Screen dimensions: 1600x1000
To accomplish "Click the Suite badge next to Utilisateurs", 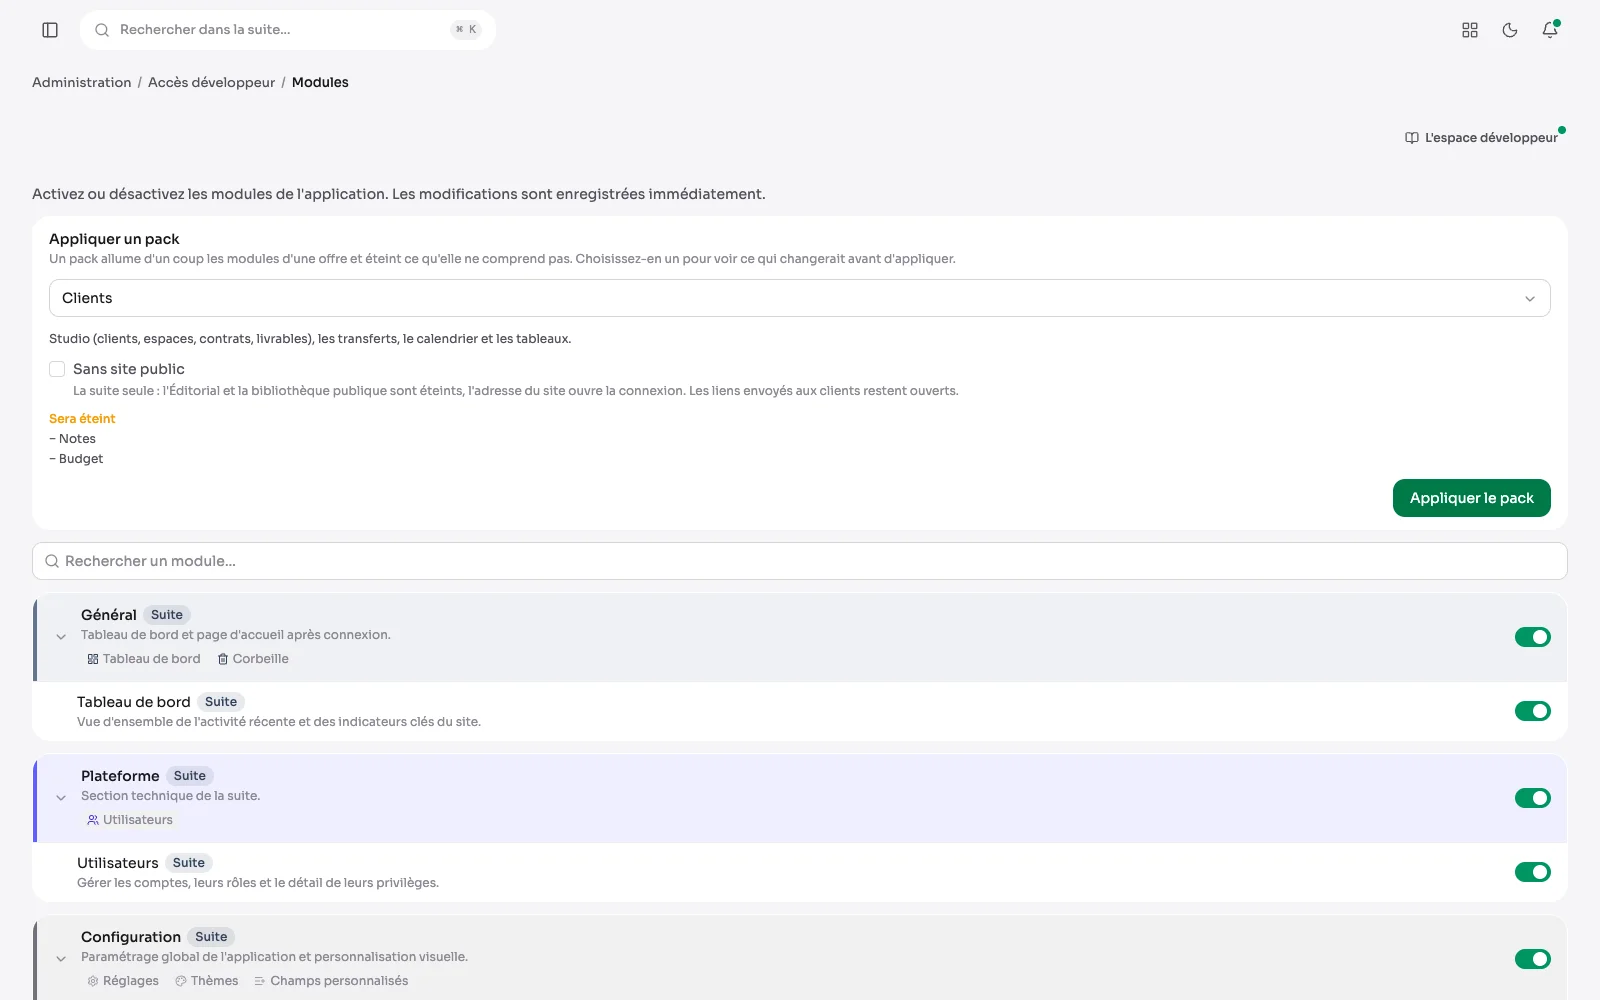I will 189,863.
